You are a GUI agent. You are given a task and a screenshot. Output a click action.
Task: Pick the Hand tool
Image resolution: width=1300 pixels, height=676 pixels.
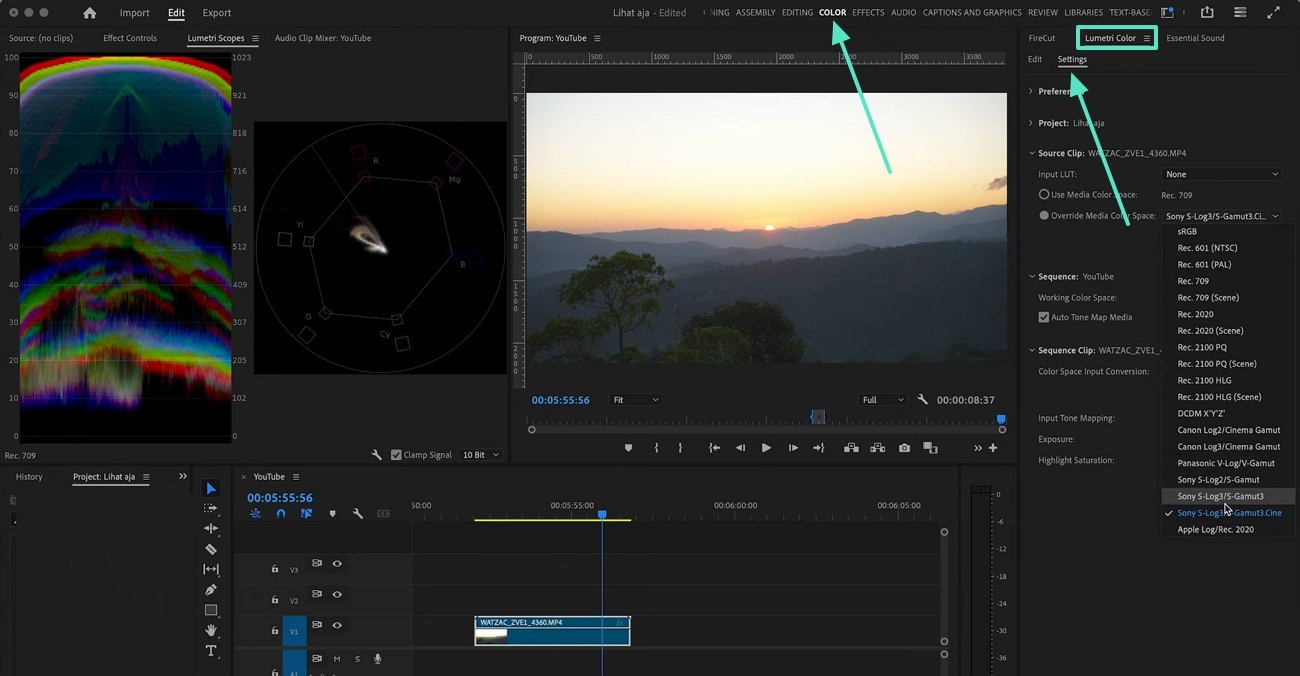(x=211, y=630)
